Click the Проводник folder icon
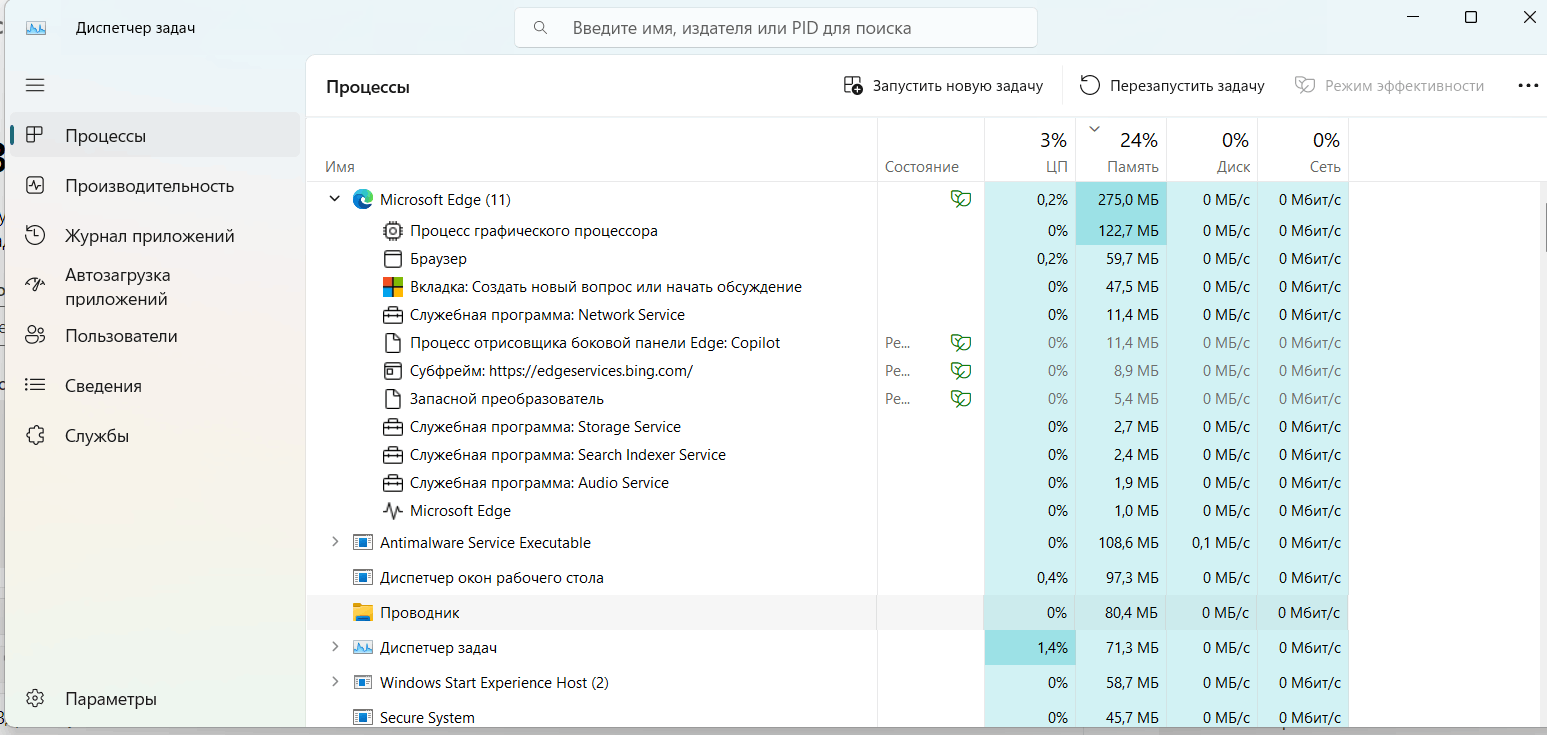 [362, 613]
